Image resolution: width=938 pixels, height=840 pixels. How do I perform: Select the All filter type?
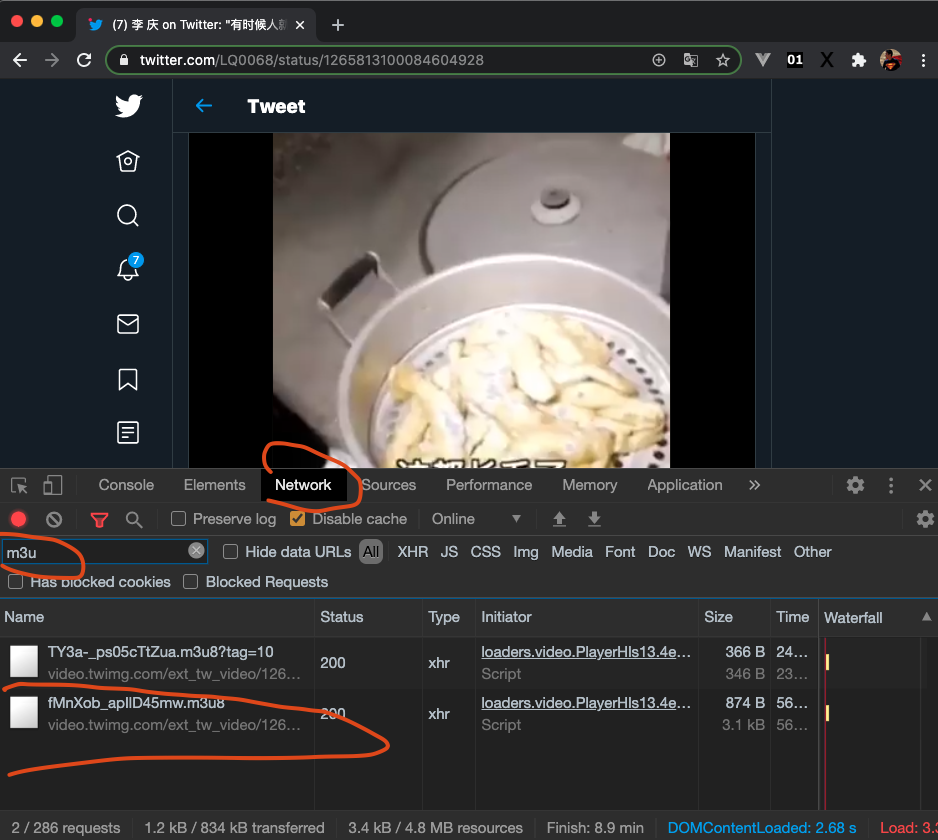(371, 552)
